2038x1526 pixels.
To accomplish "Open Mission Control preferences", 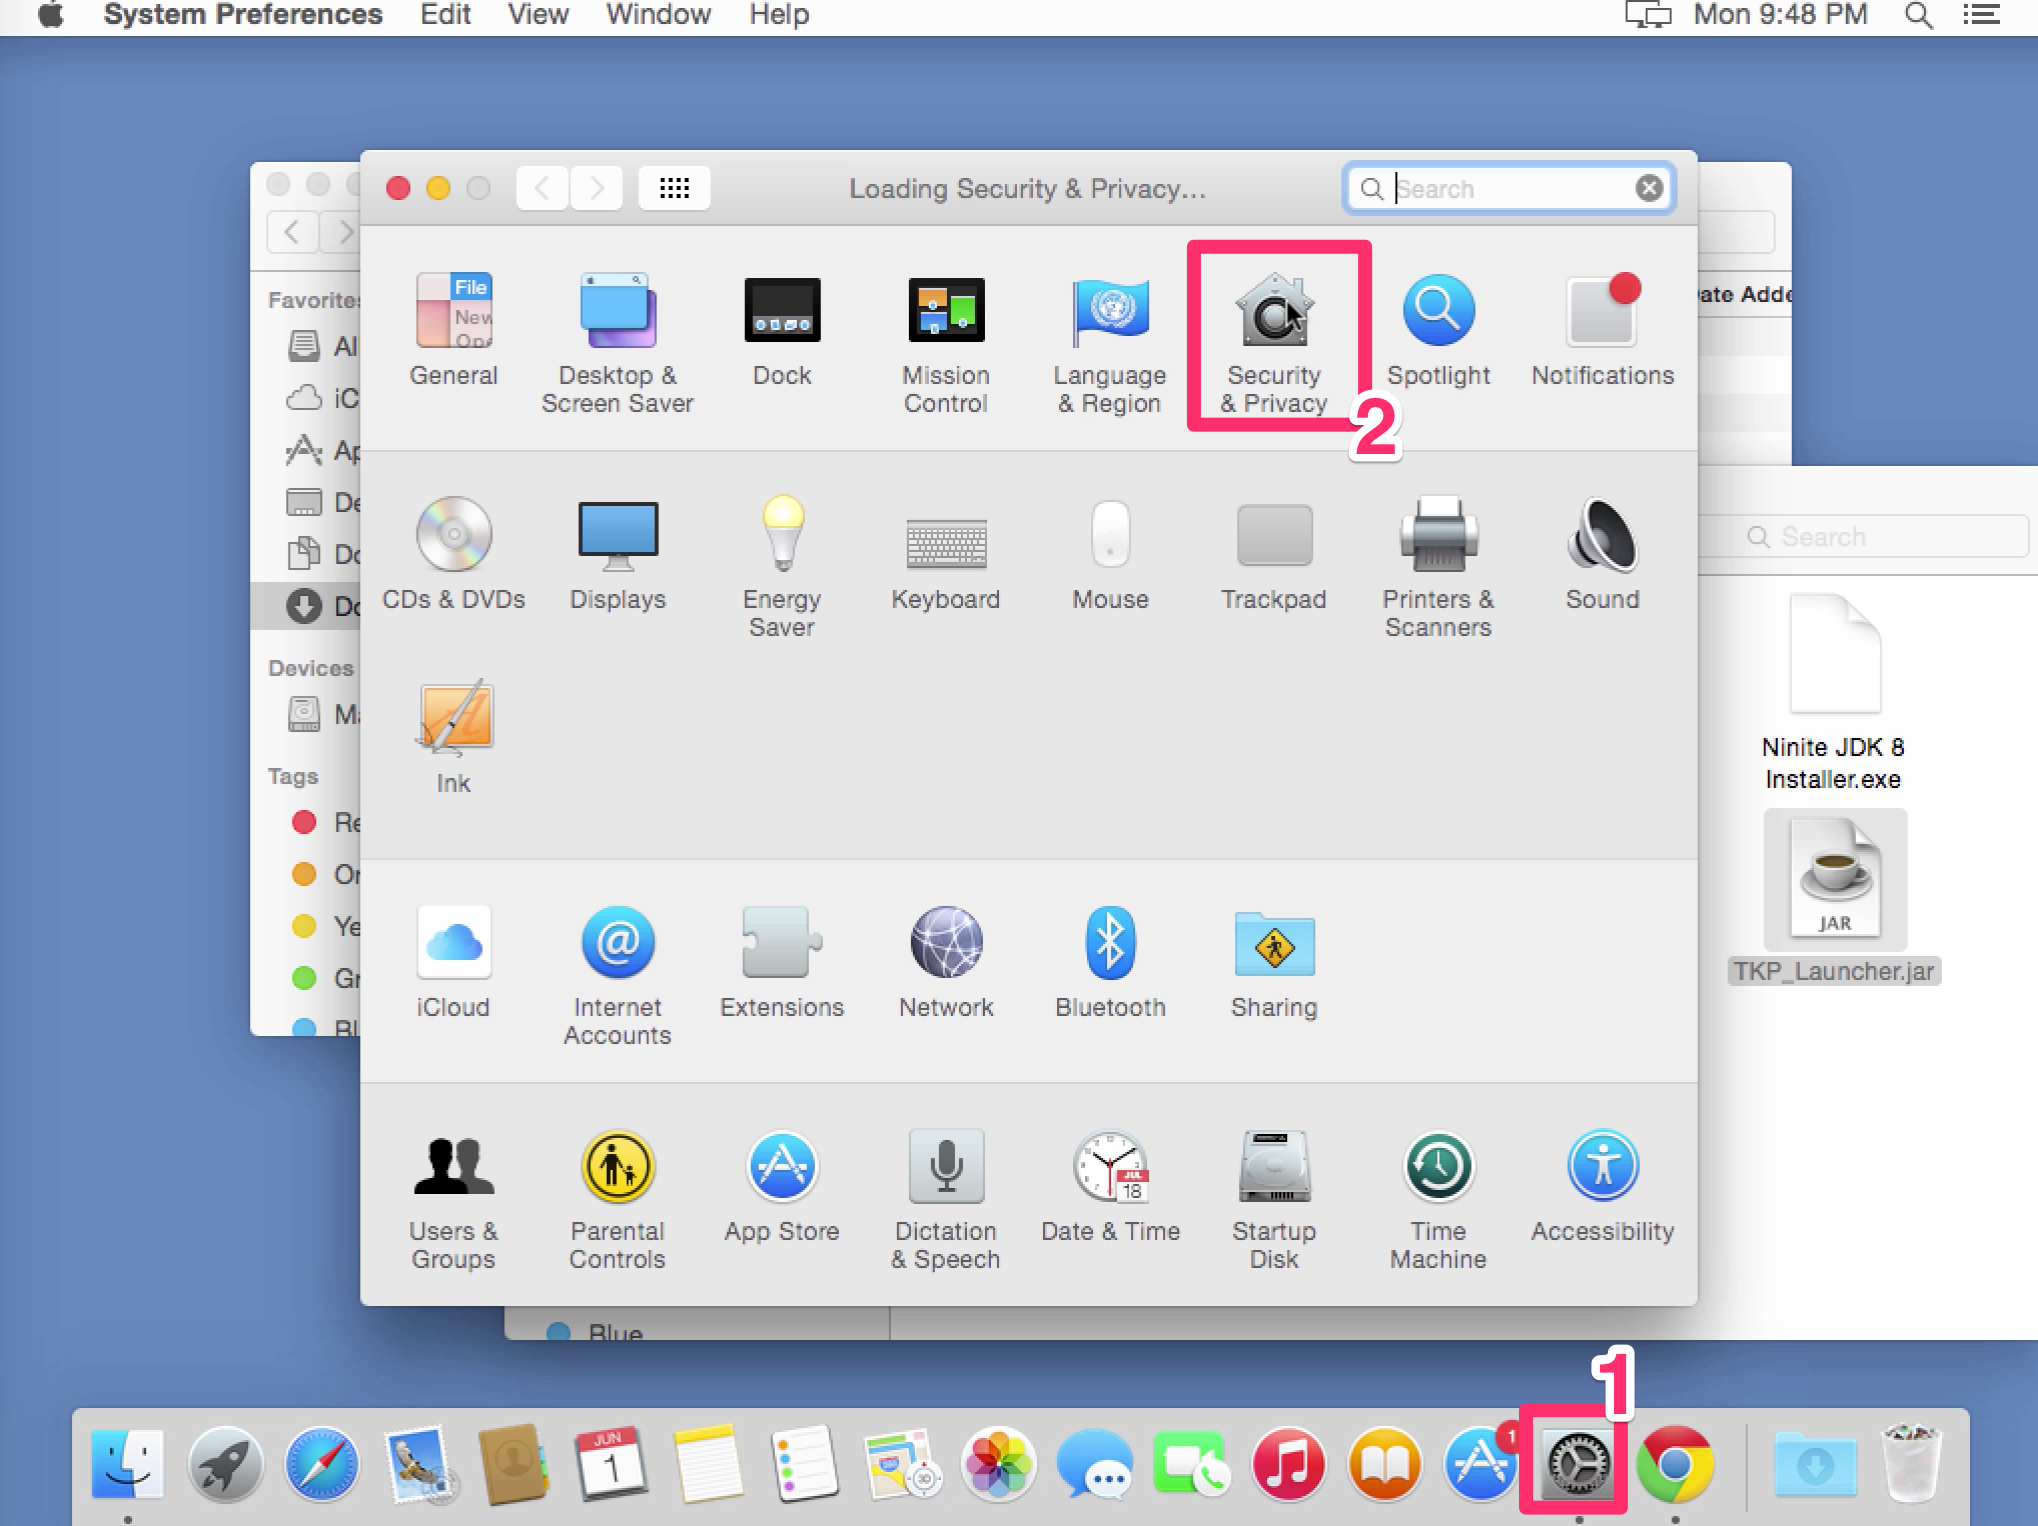I will (x=945, y=340).
